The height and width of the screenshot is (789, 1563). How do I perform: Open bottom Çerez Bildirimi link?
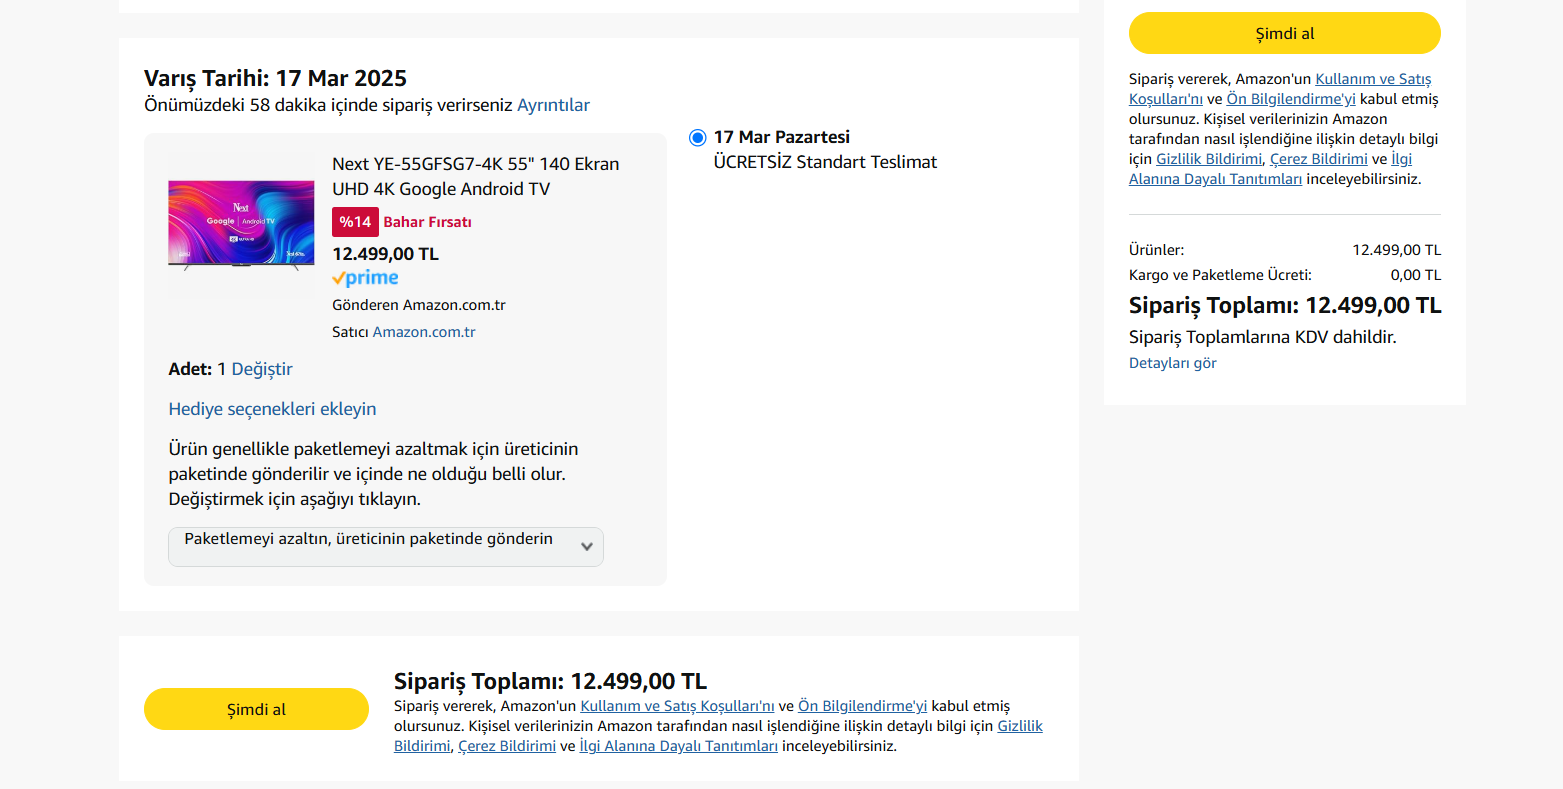click(x=506, y=746)
